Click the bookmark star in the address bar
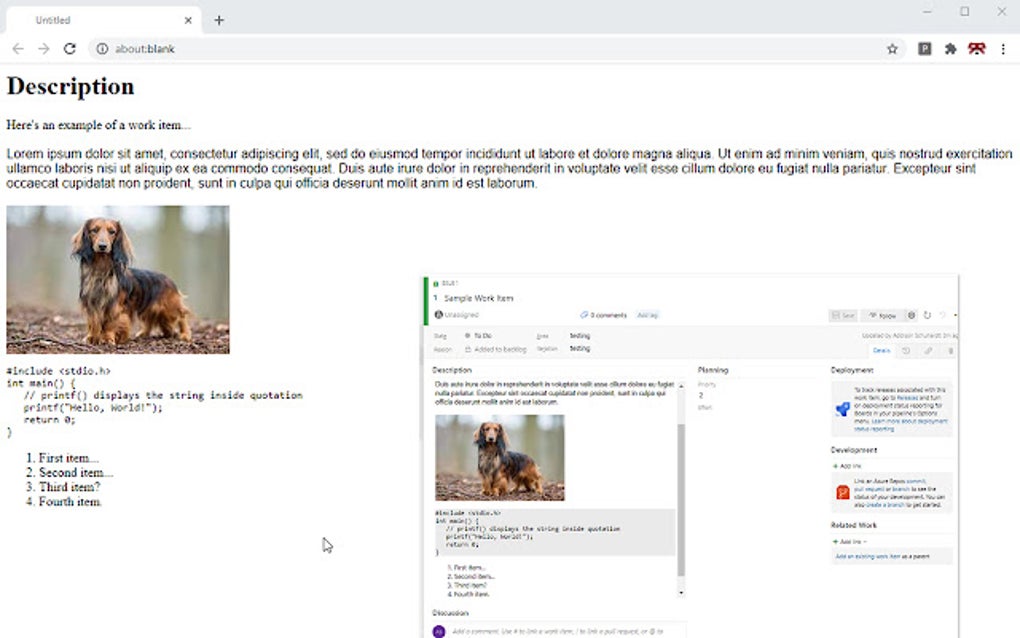The image size is (1020, 638). click(x=891, y=48)
